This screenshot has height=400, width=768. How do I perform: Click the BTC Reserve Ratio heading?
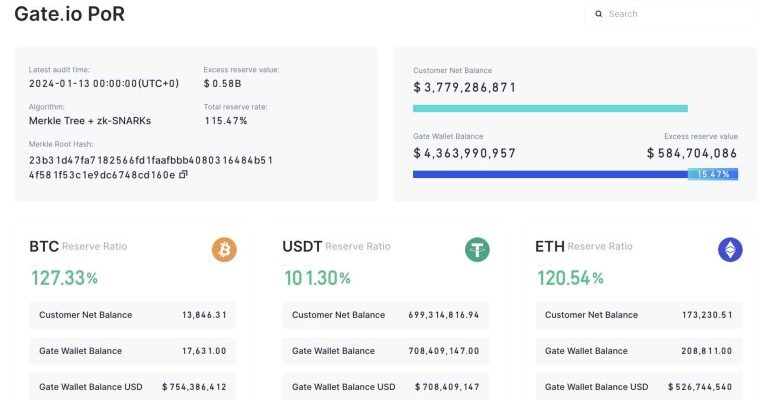click(x=78, y=246)
